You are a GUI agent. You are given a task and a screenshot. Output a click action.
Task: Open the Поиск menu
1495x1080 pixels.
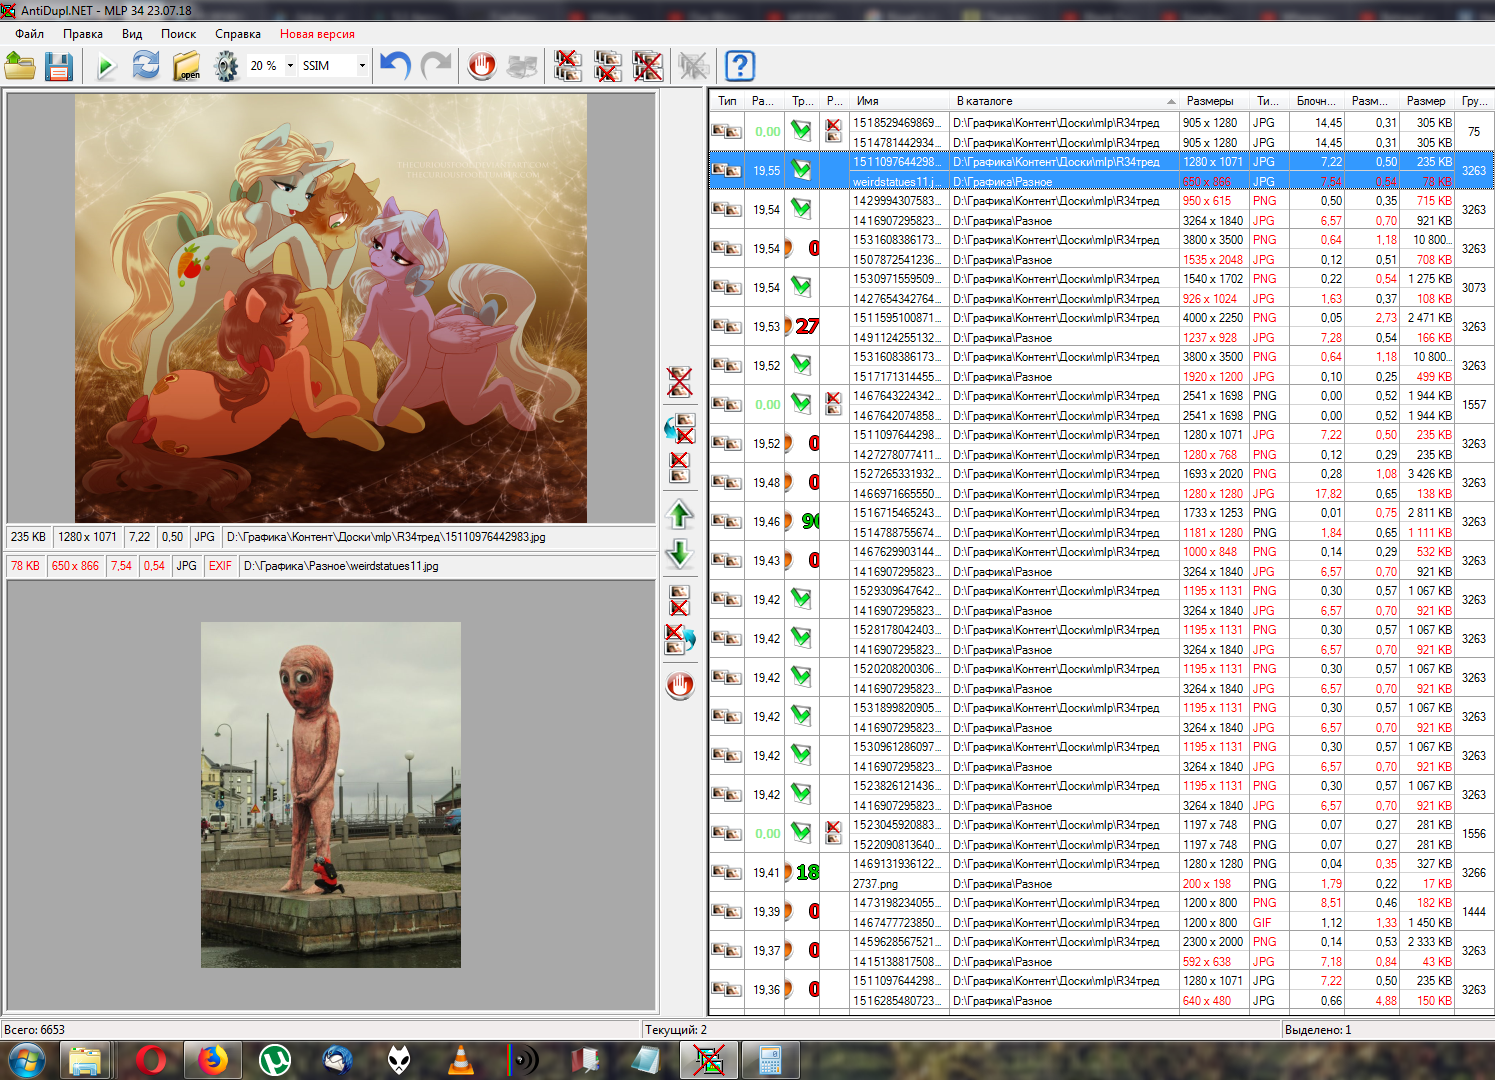pyautogui.click(x=179, y=34)
